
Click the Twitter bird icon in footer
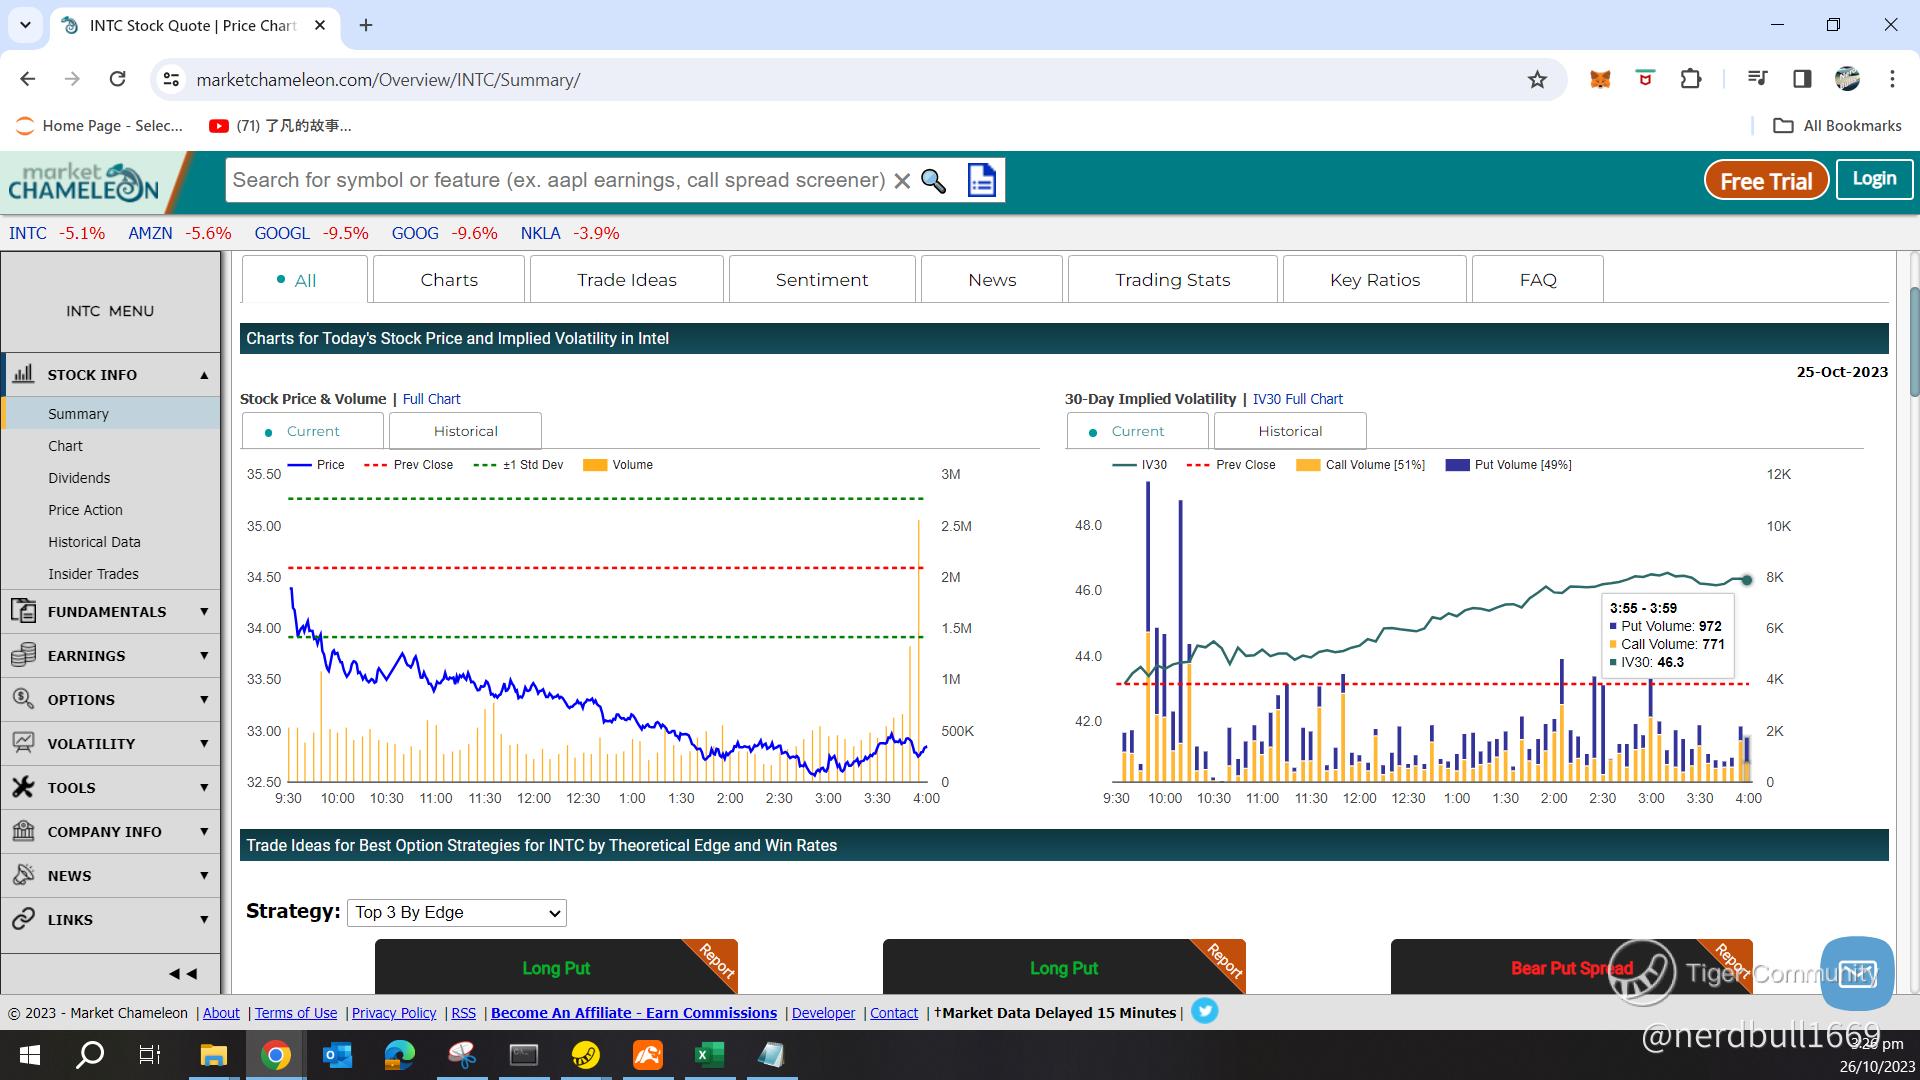[1205, 1012]
